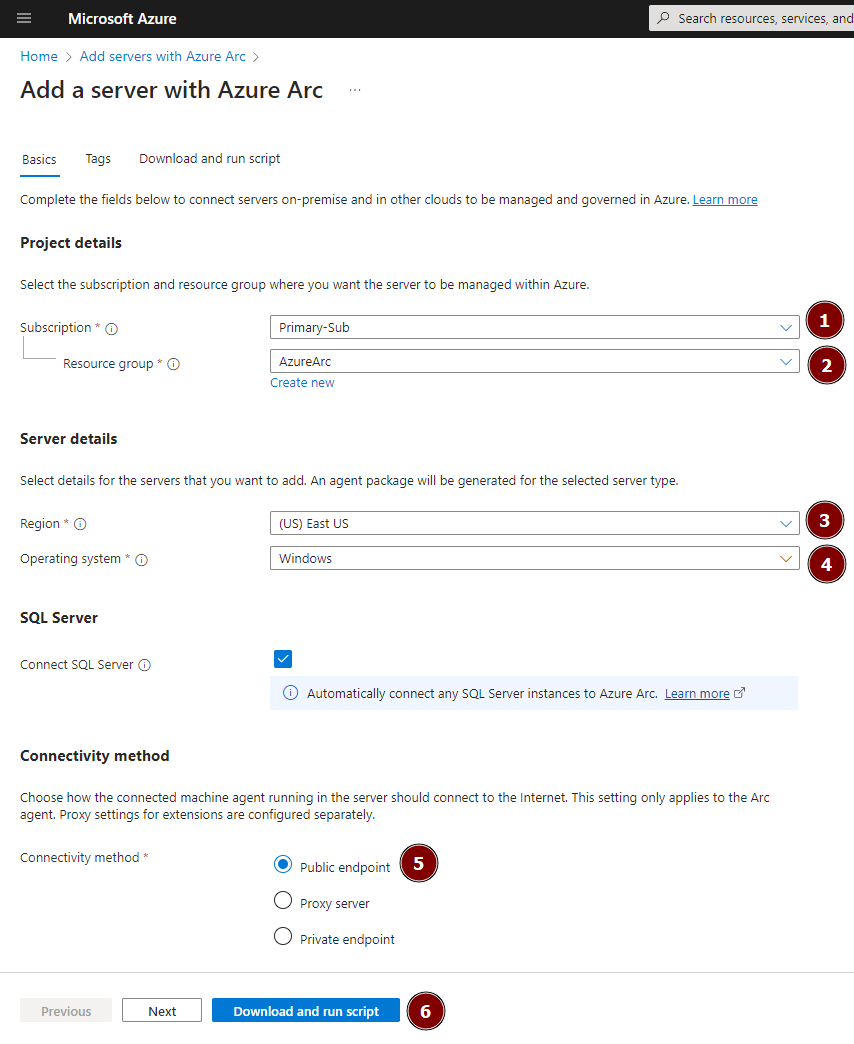Click the ellipsis next to page title
This screenshot has width=854, height=1044.
click(x=355, y=90)
